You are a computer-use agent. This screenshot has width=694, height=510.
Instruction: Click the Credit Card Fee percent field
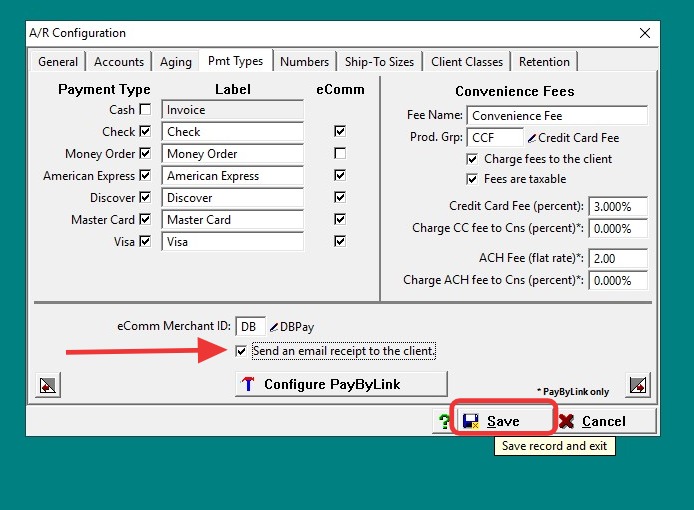click(x=618, y=207)
